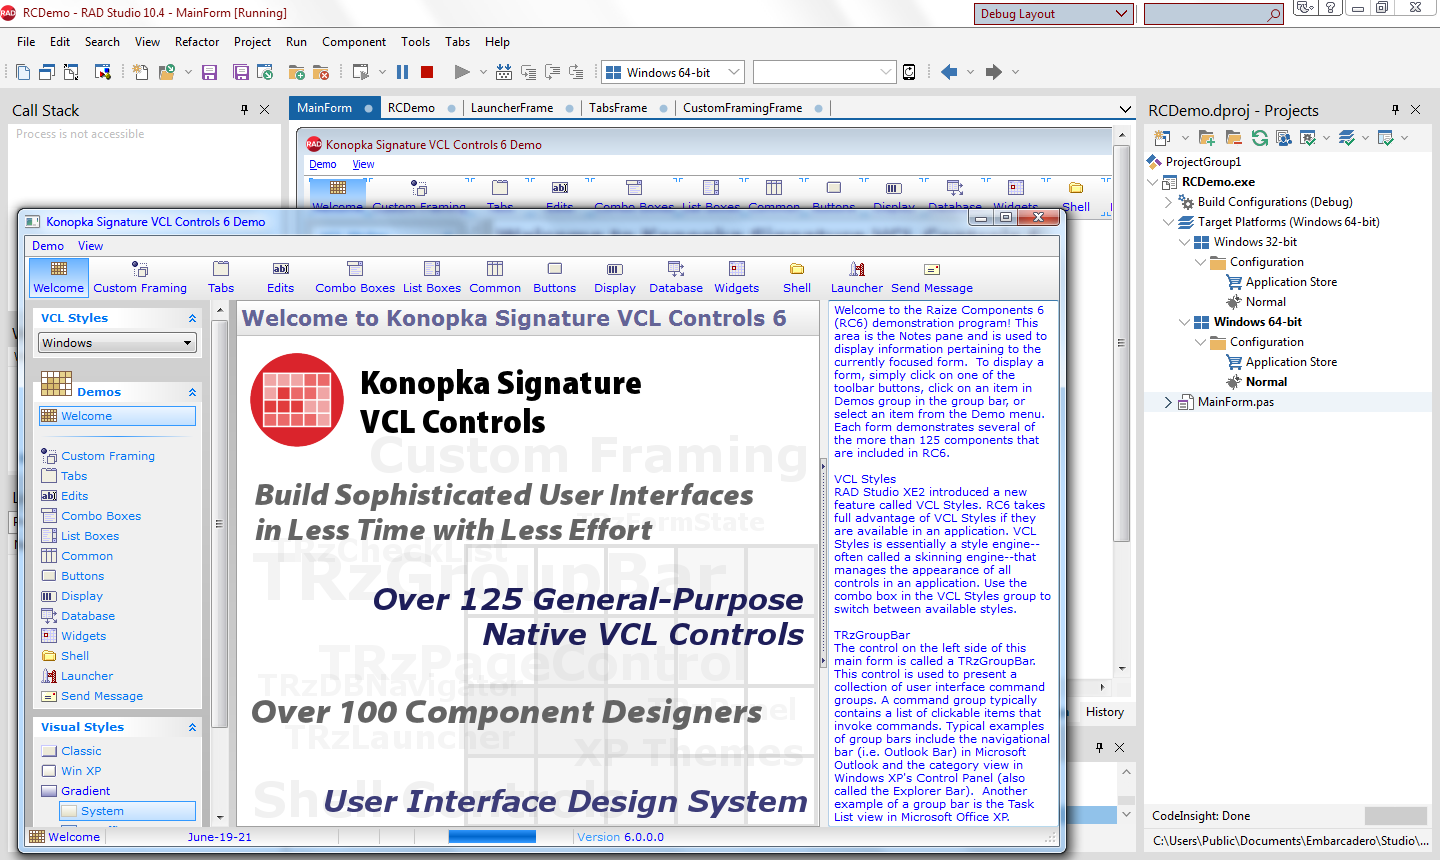Click the Version 6.0.0.0 status text

coord(620,837)
